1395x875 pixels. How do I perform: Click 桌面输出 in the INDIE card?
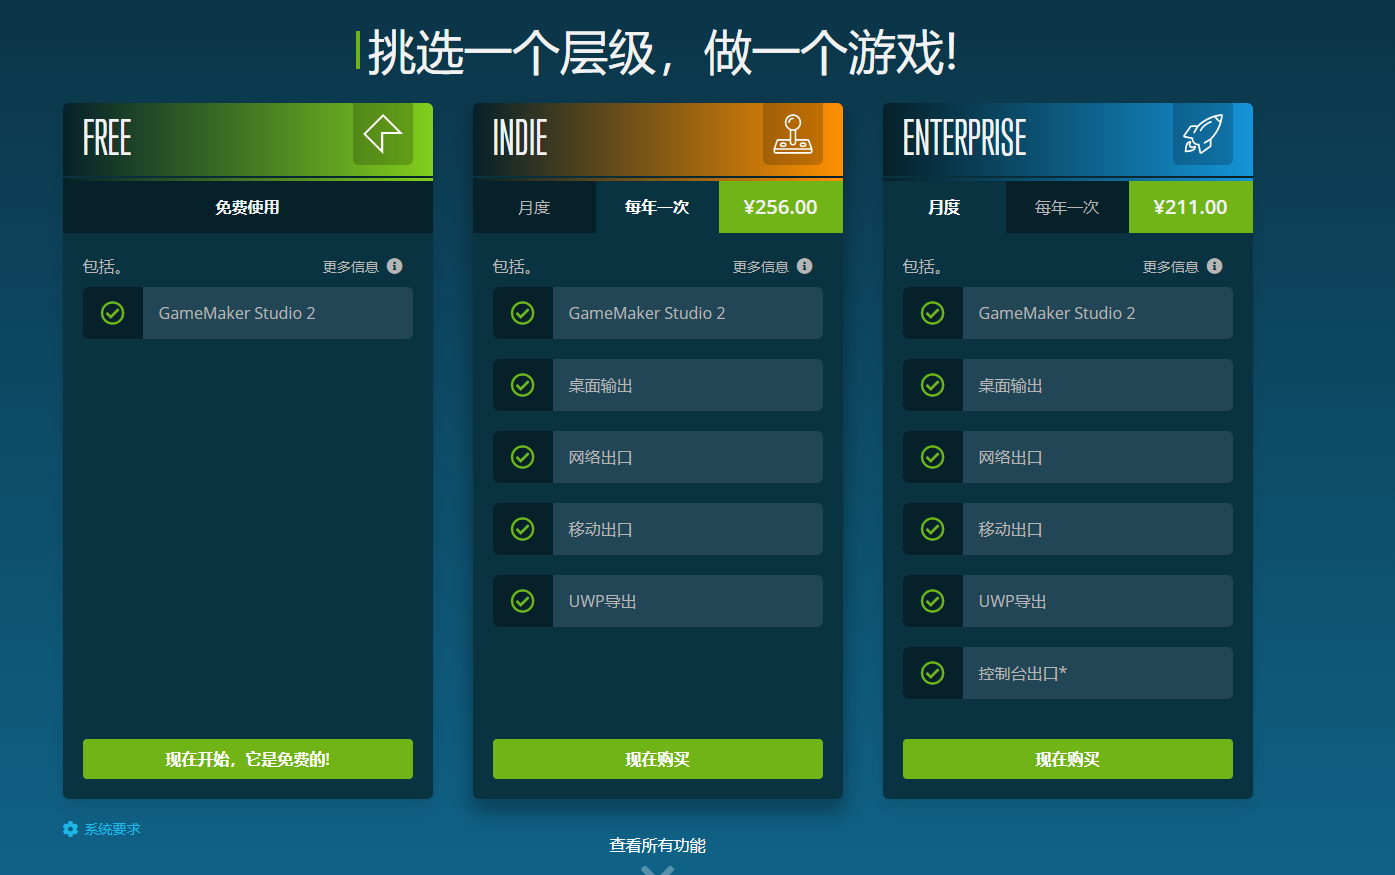[600, 385]
